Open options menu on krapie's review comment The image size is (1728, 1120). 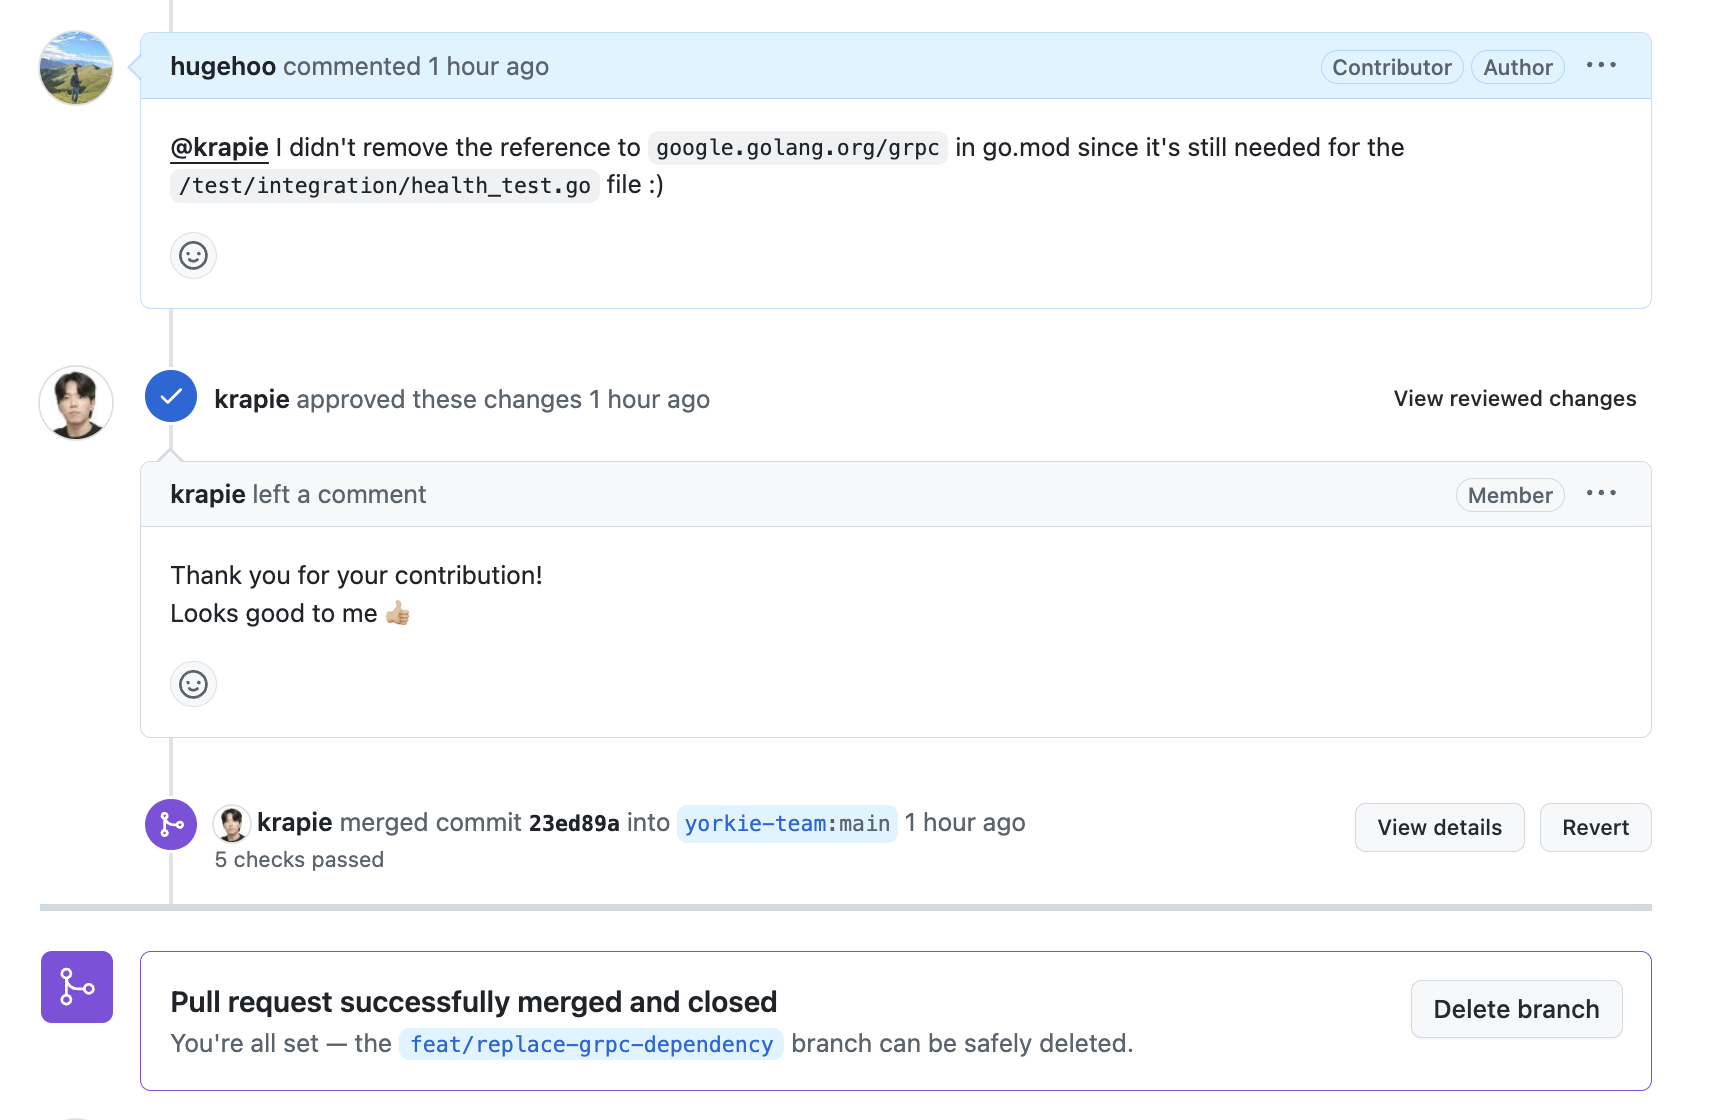[x=1601, y=494]
